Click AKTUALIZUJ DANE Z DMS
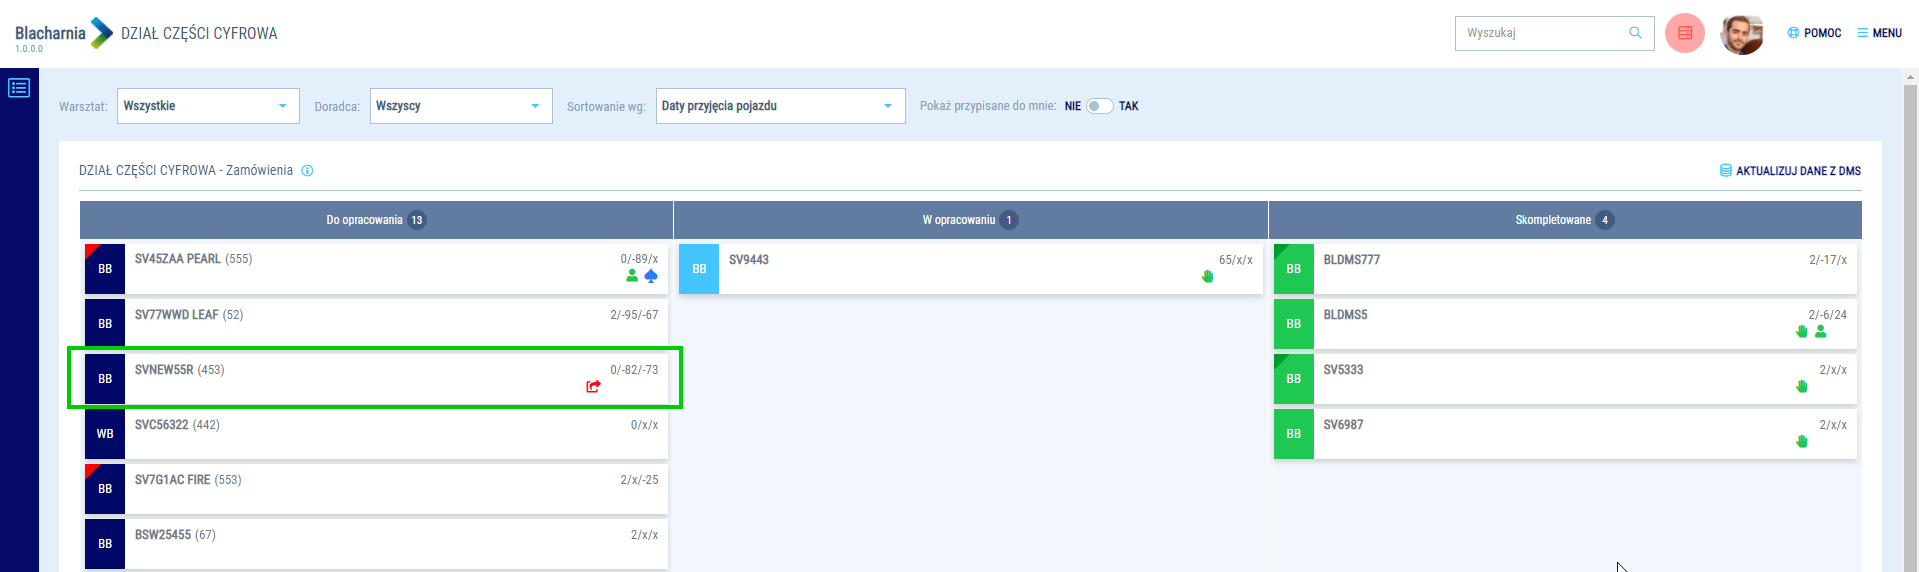Image resolution: width=1919 pixels, height=572 pixels. point(1790,171)
